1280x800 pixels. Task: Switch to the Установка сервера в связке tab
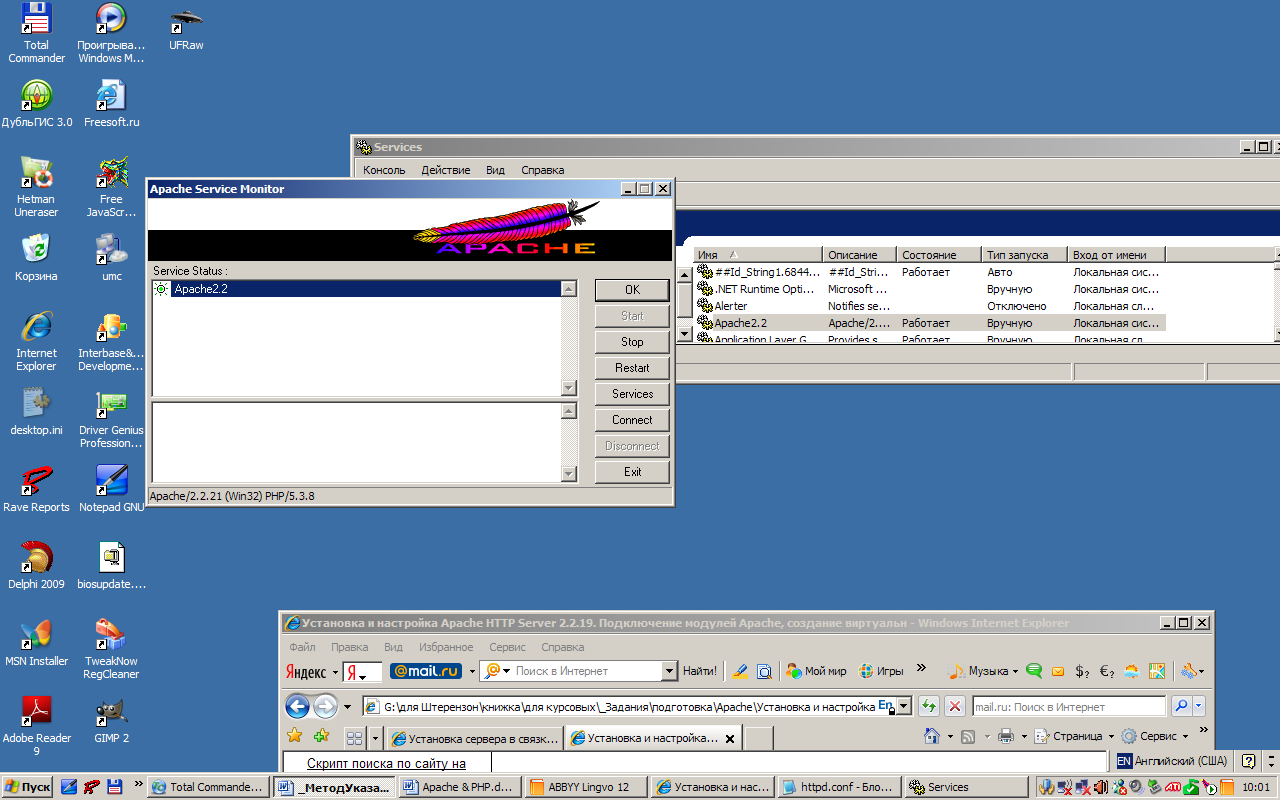475,738
